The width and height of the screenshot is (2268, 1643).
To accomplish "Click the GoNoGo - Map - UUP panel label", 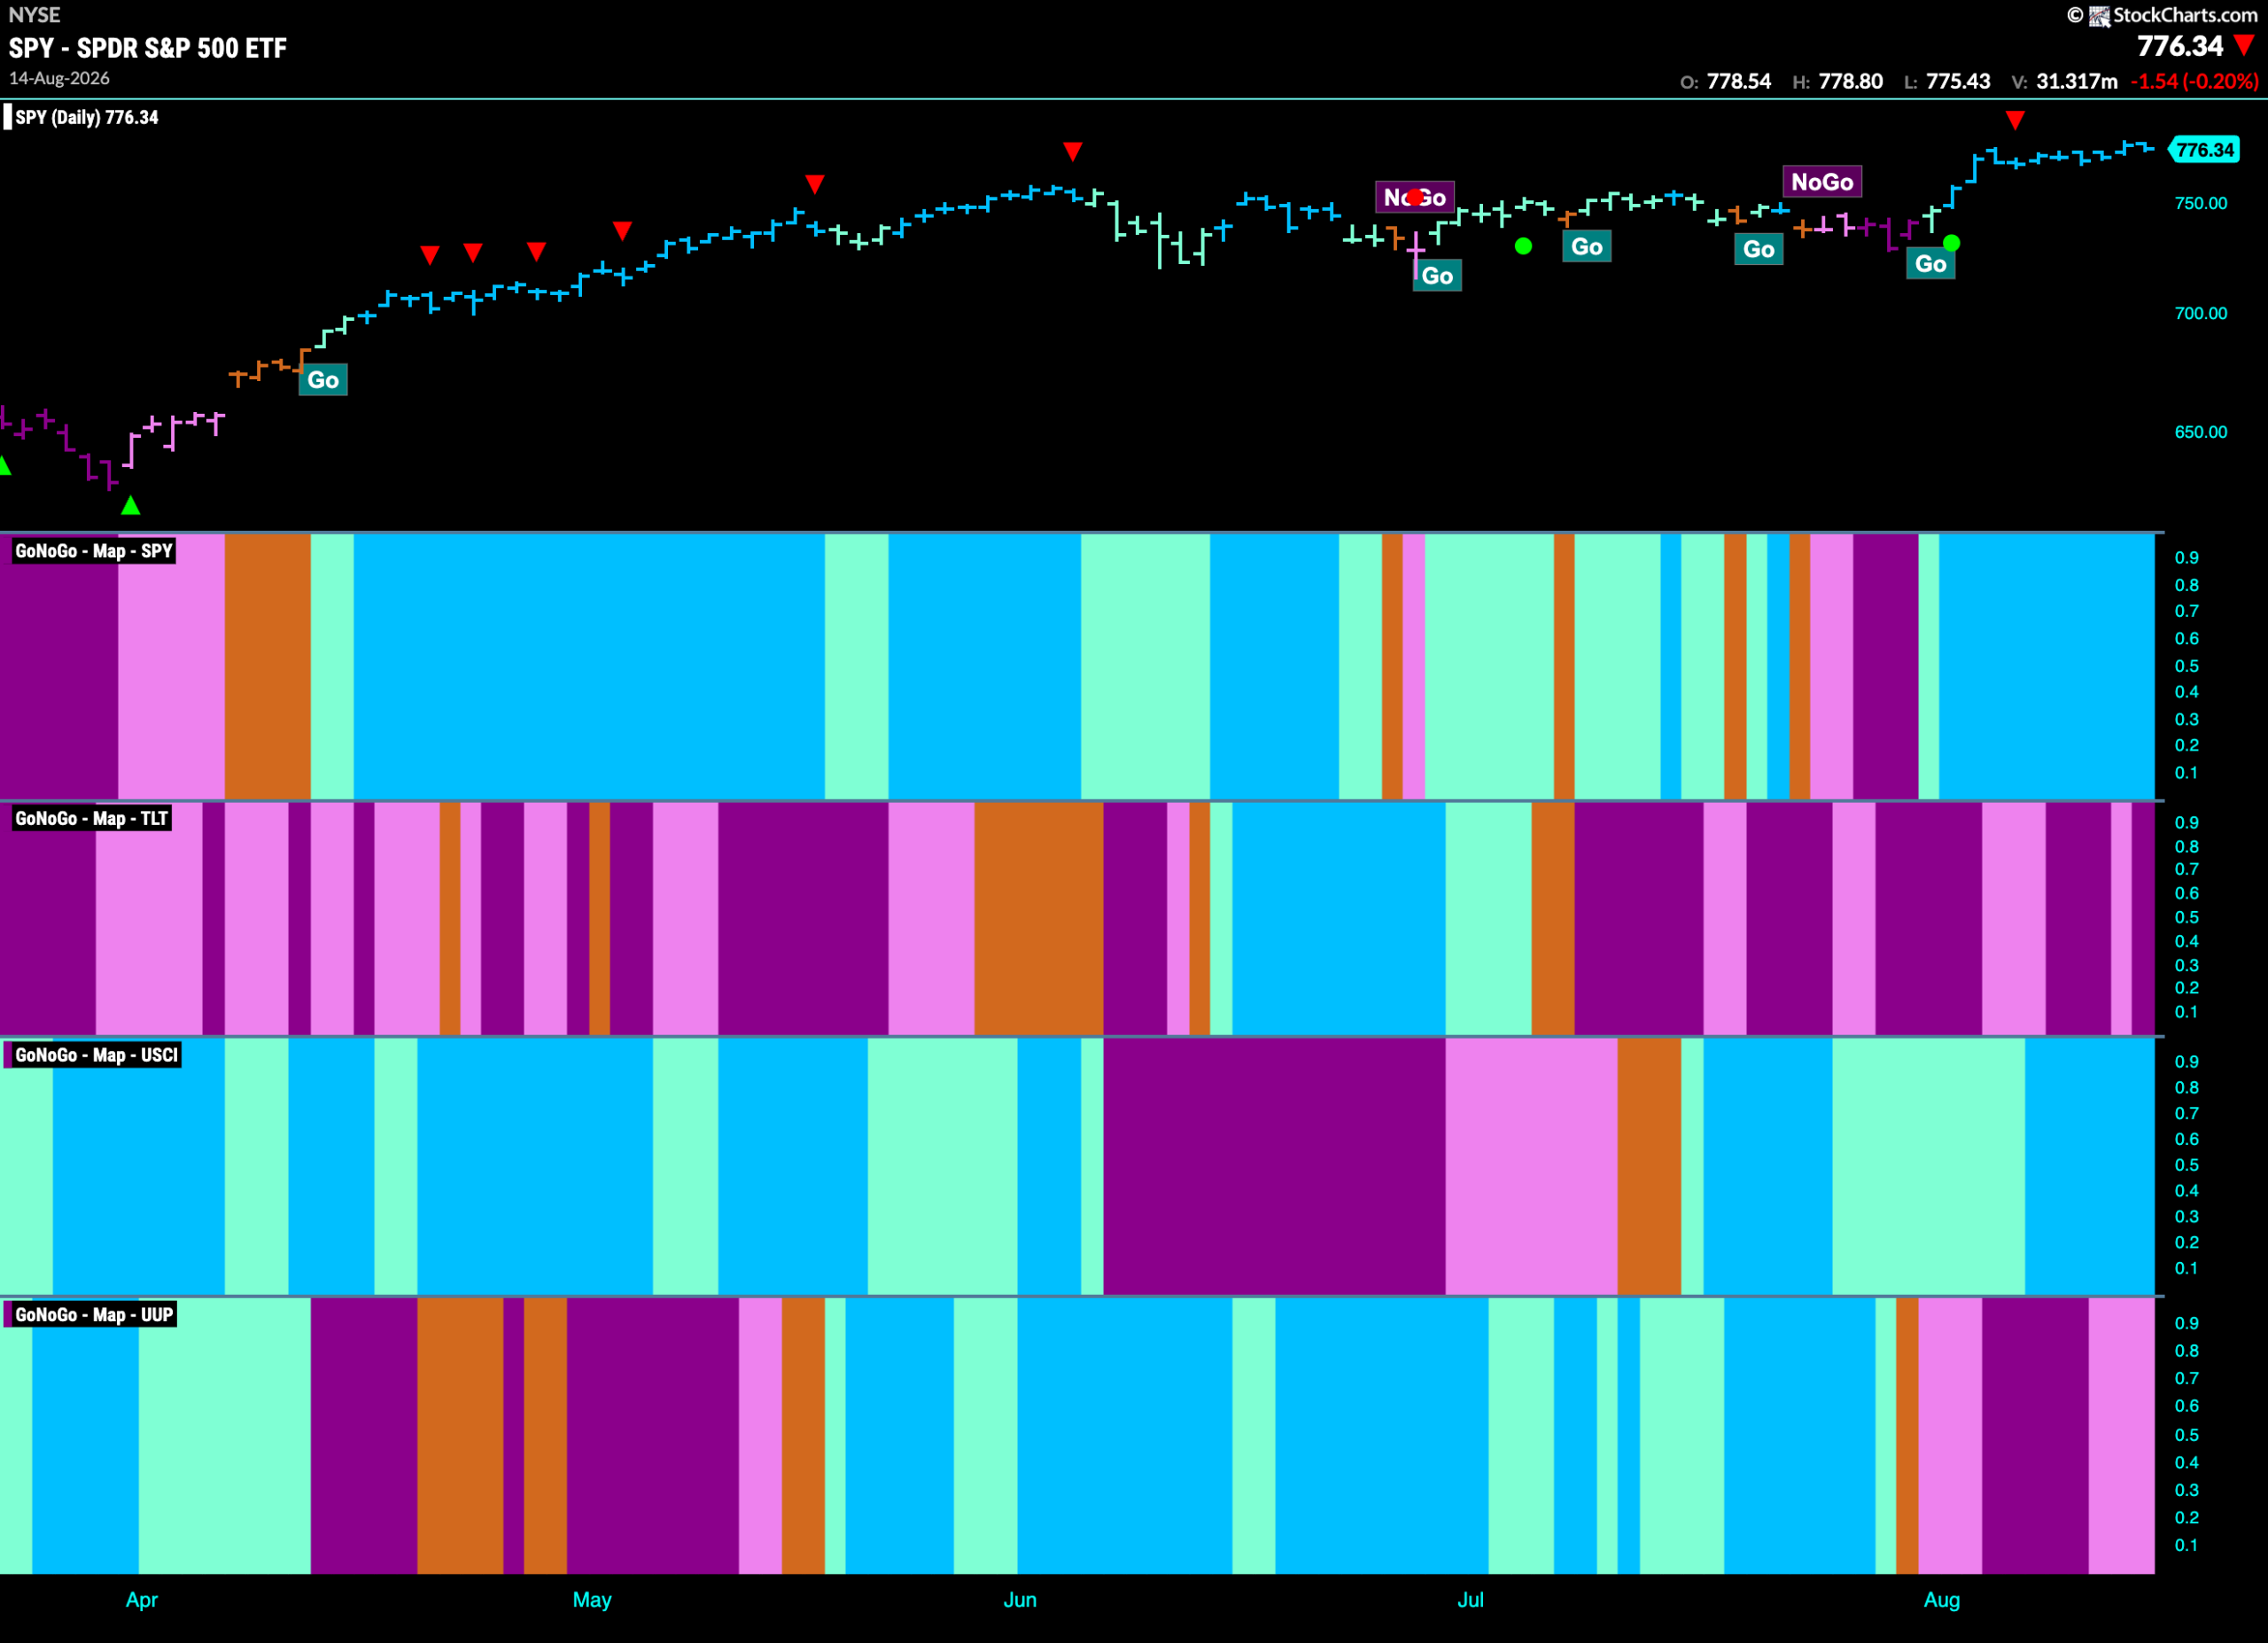I will point(94,1315).
